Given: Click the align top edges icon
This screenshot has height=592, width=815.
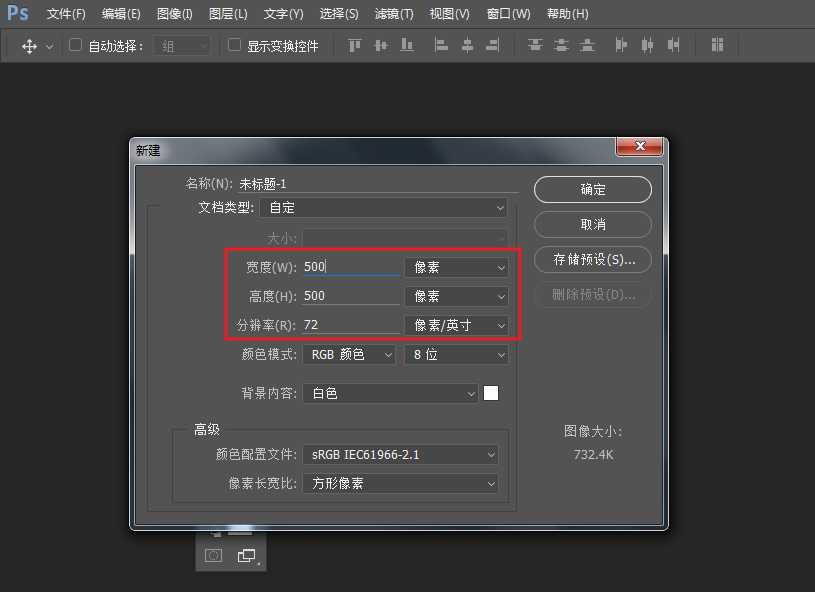Looking at the screenshot, I should [x=354, y=45].
